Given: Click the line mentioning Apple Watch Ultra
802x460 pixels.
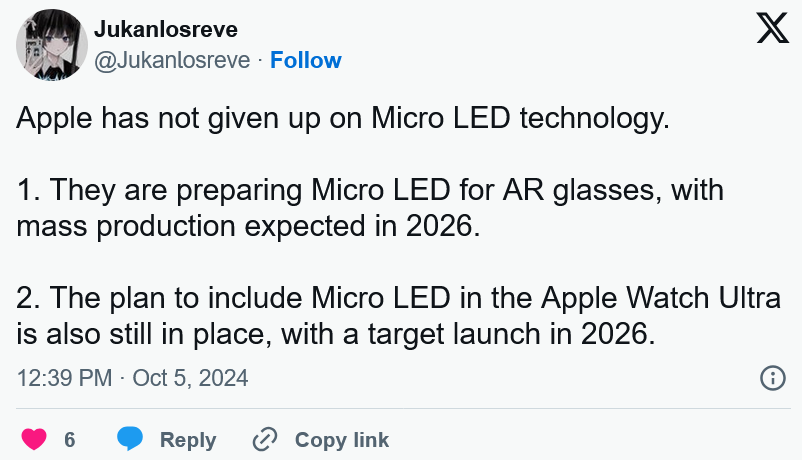Looking at the screenshot, I should (x=398, y=298).
